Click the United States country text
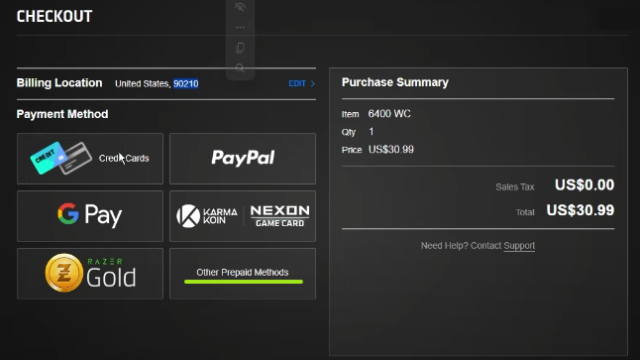This screenshot has width=640, height=360. (x=142, y=84)
